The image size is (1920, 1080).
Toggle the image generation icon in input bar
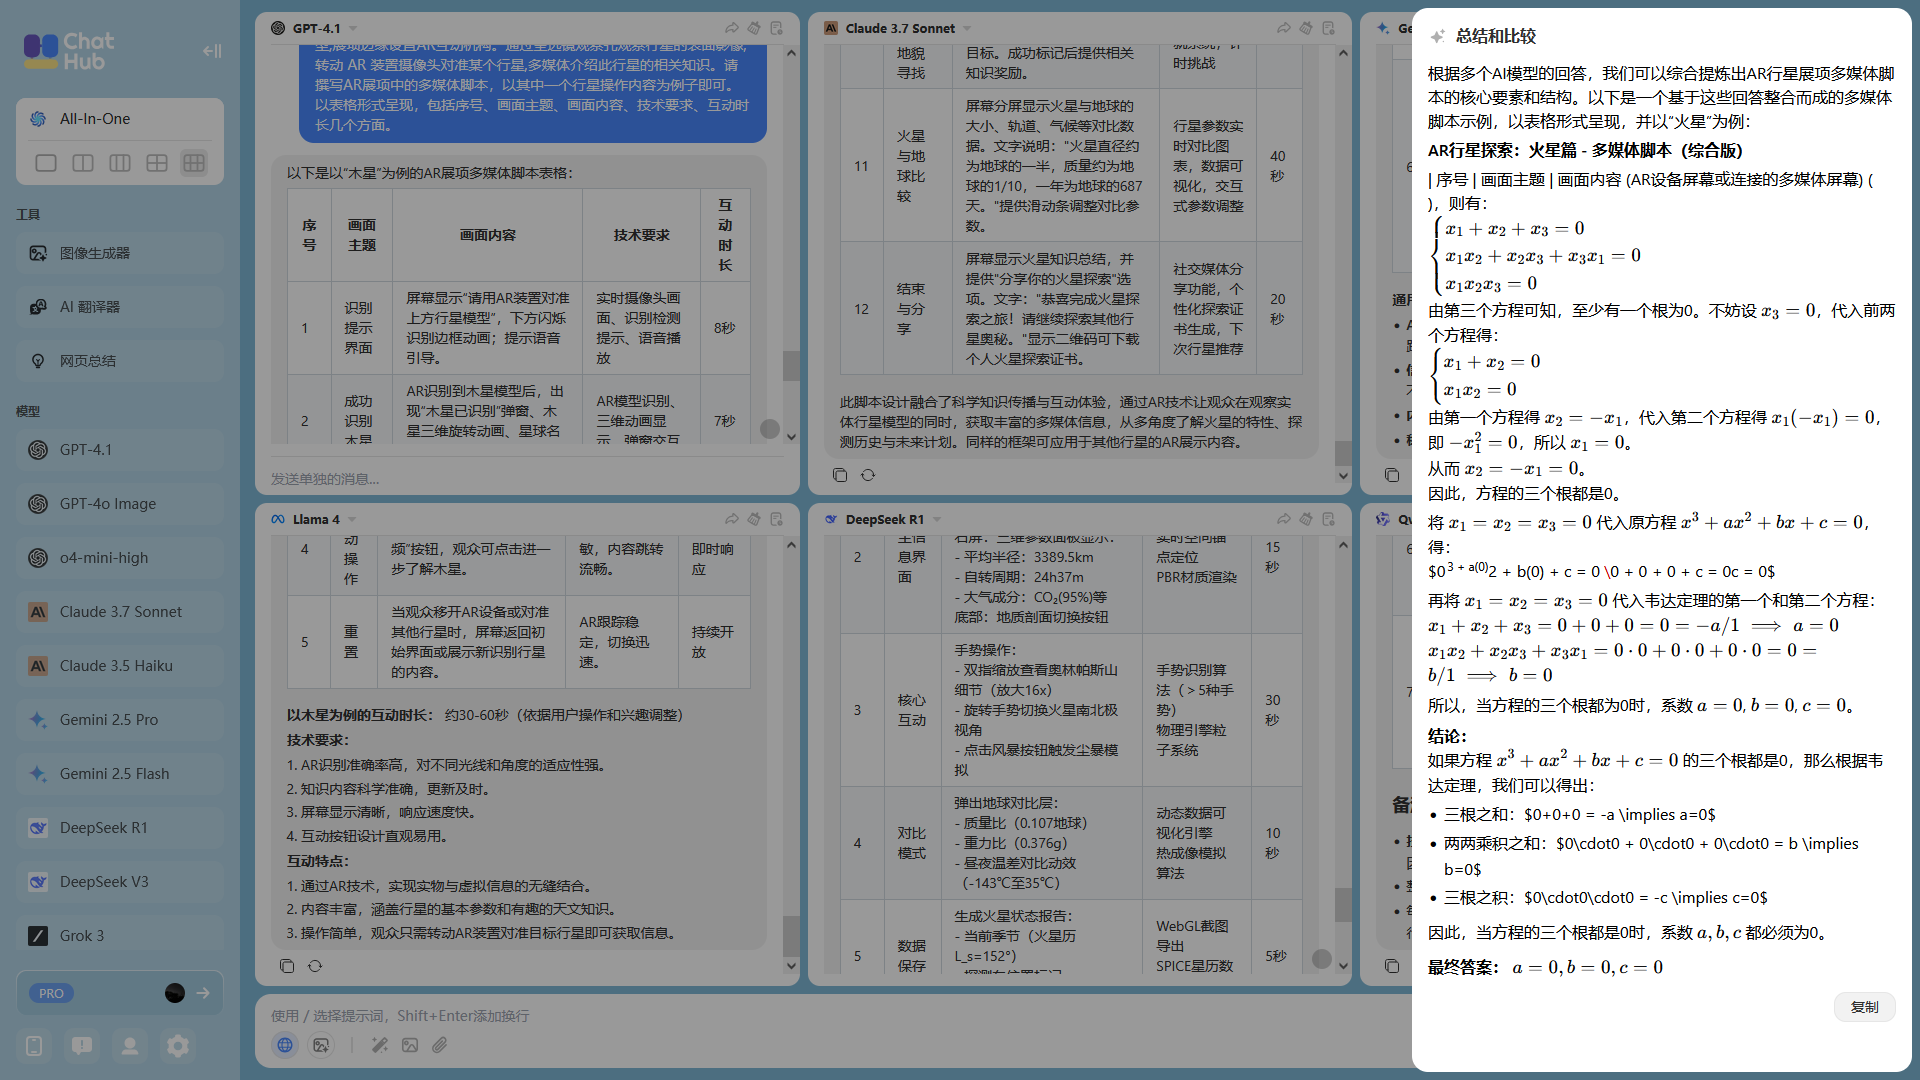[x=321, y=1045]
